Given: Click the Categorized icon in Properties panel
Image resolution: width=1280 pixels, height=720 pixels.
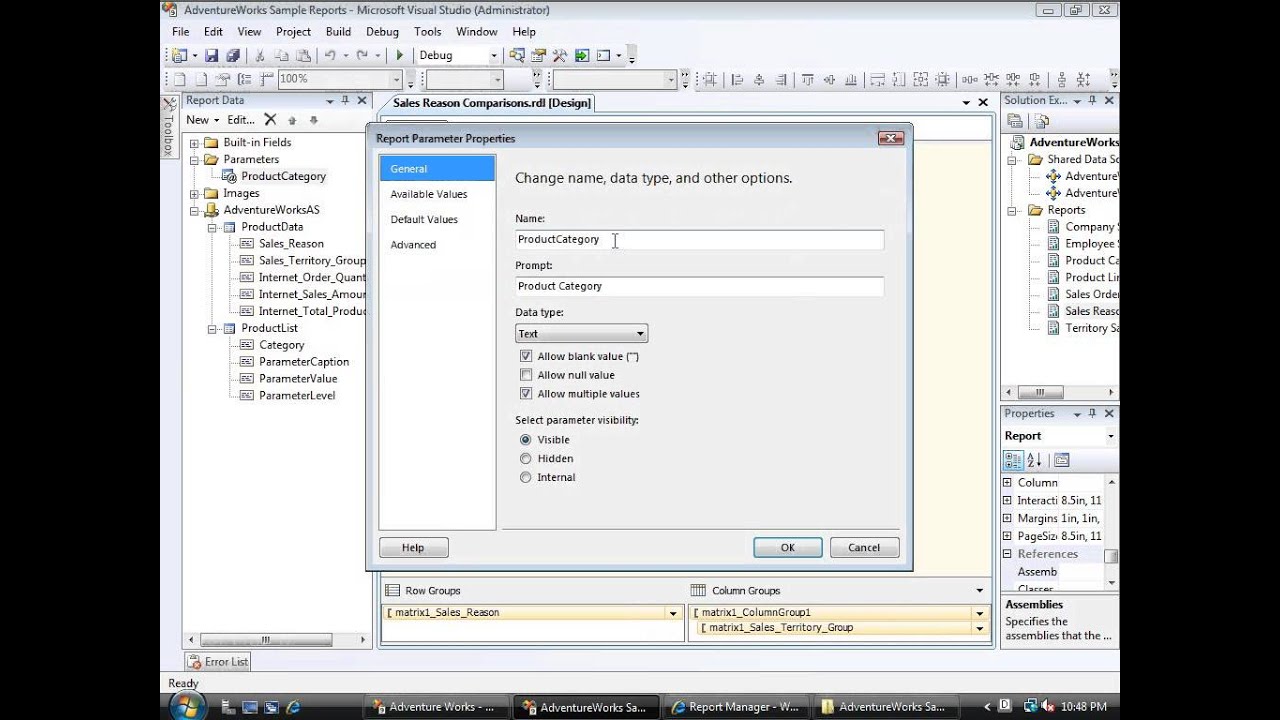Looking at the screenshot, I should 1013,460.
